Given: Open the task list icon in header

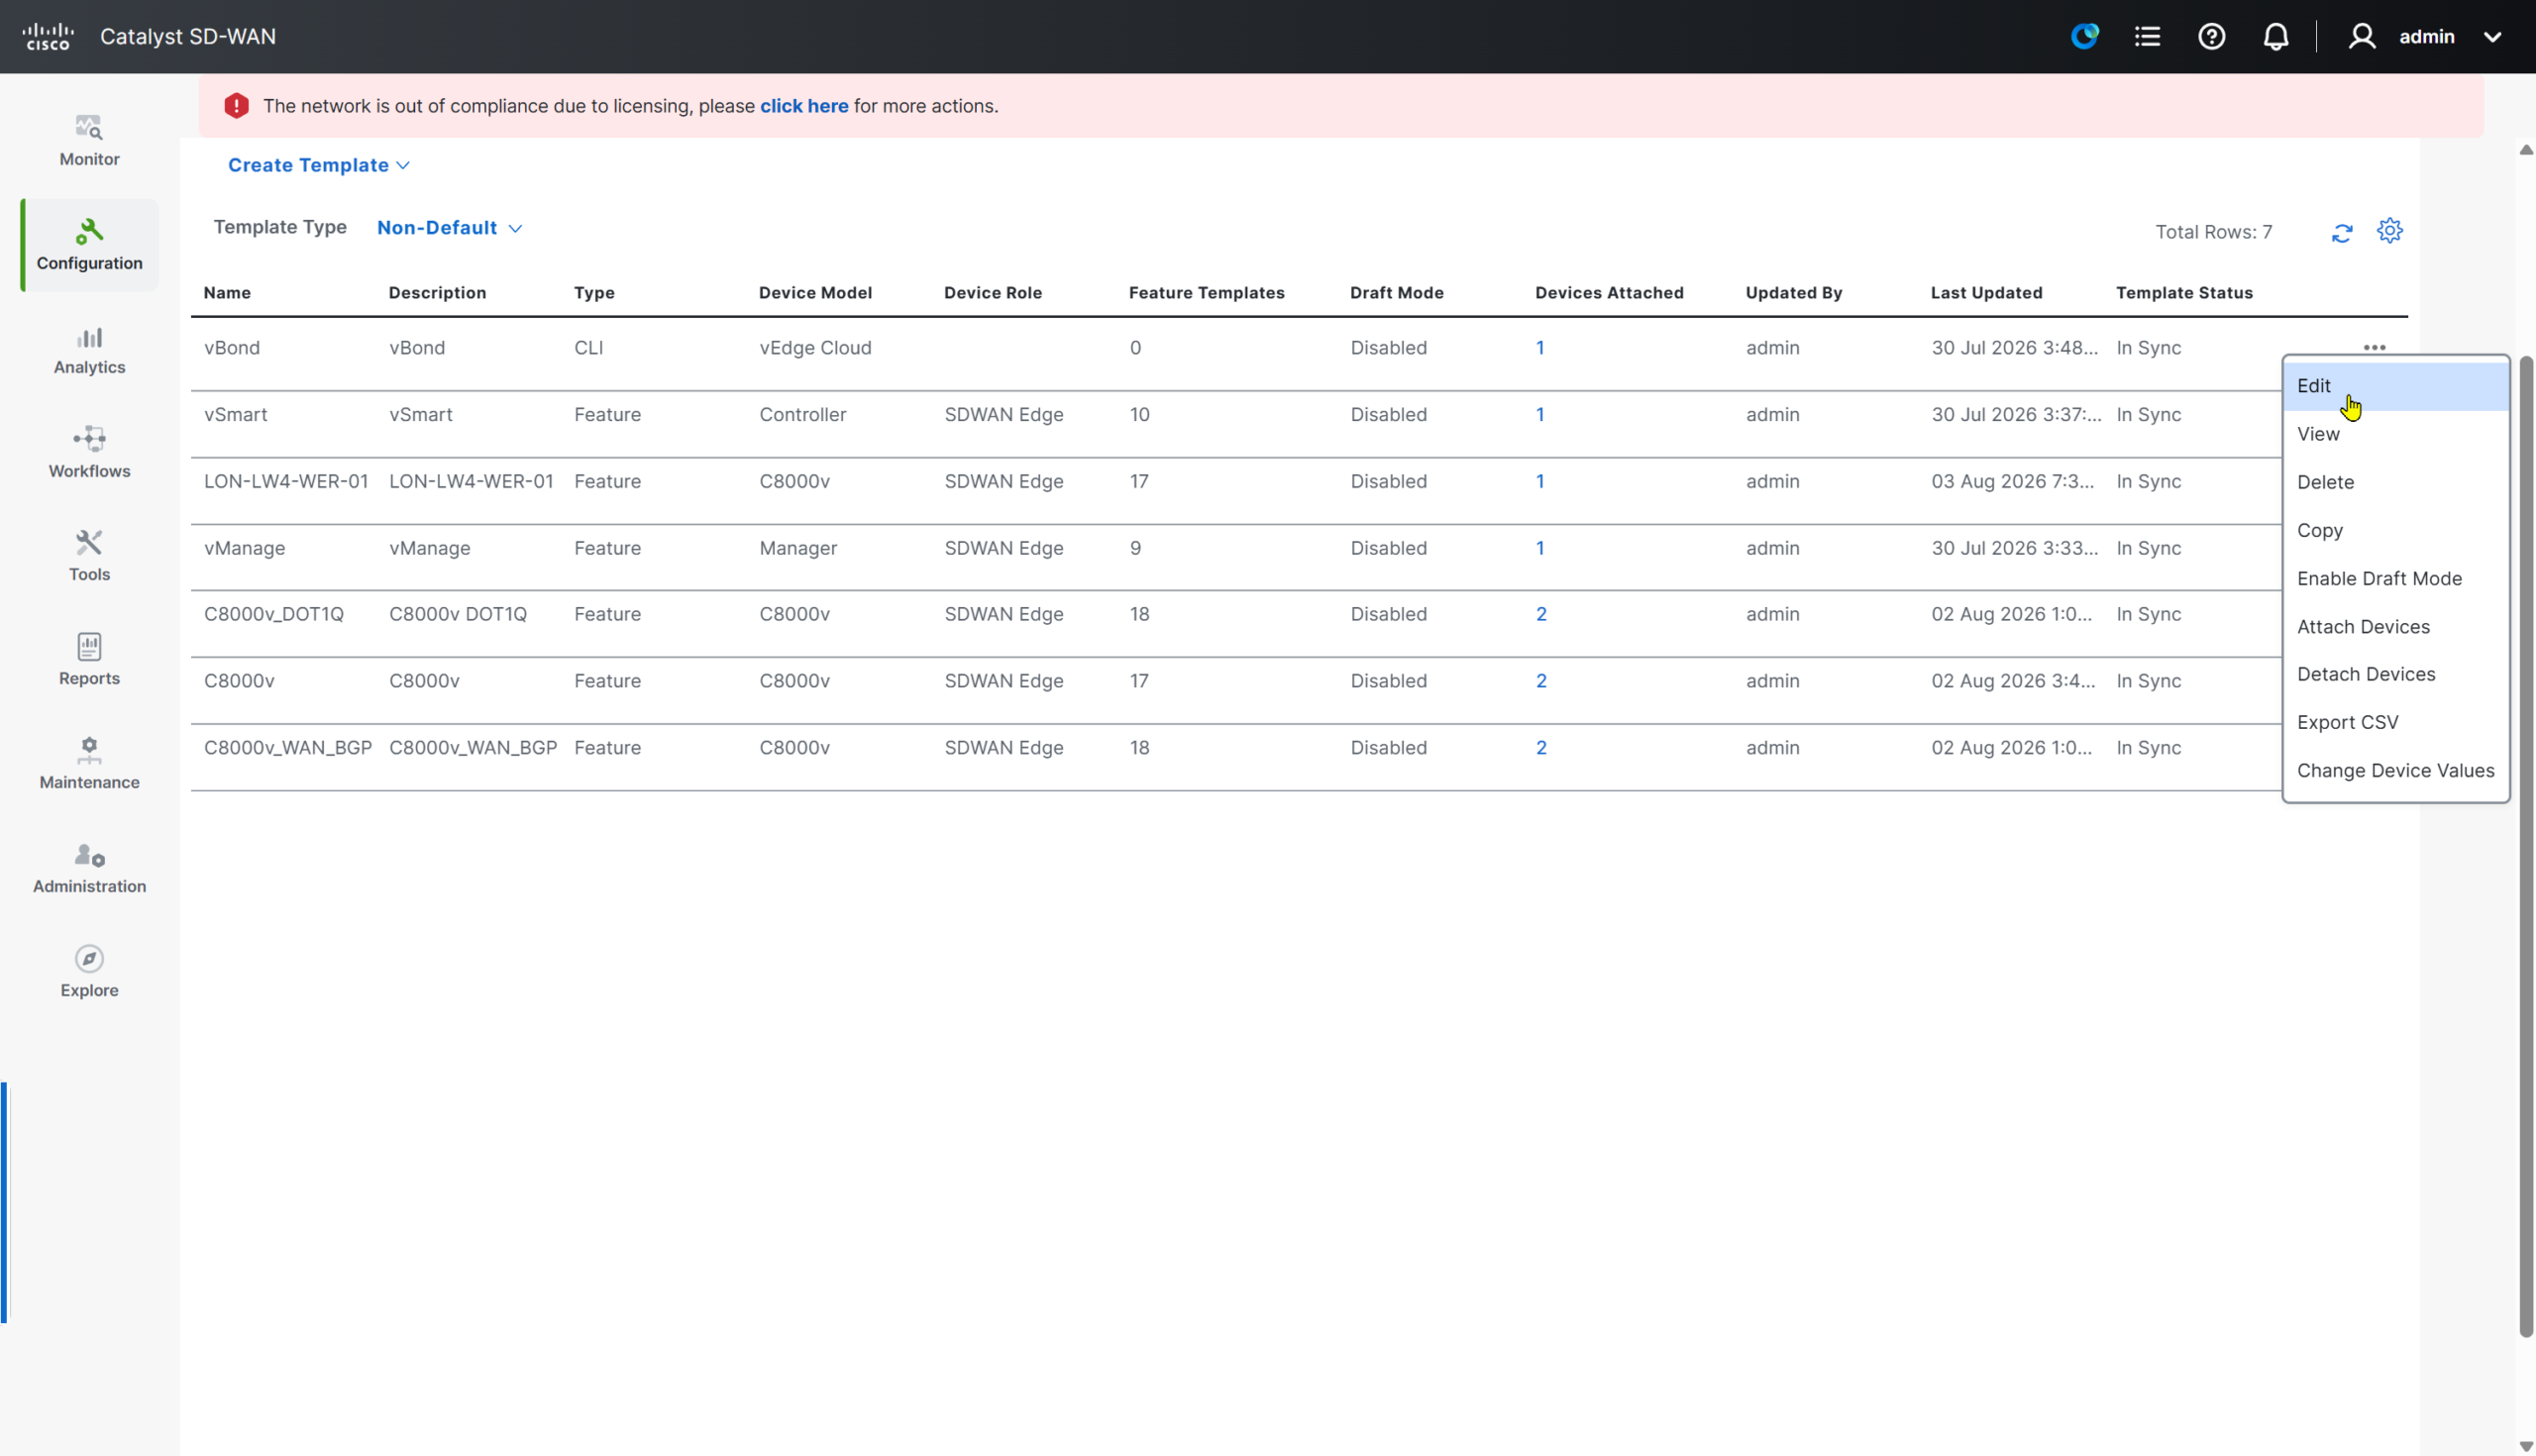Looking at the screenshot, I should point(2148,37).
